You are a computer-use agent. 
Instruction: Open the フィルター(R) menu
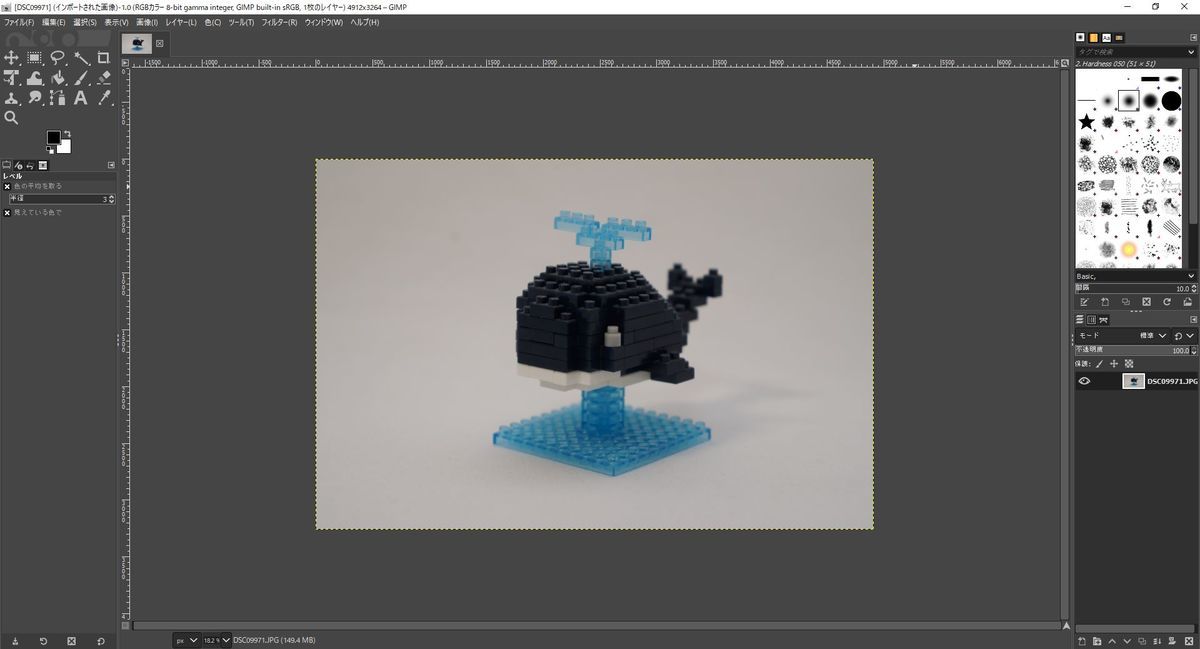click(279, 22)
